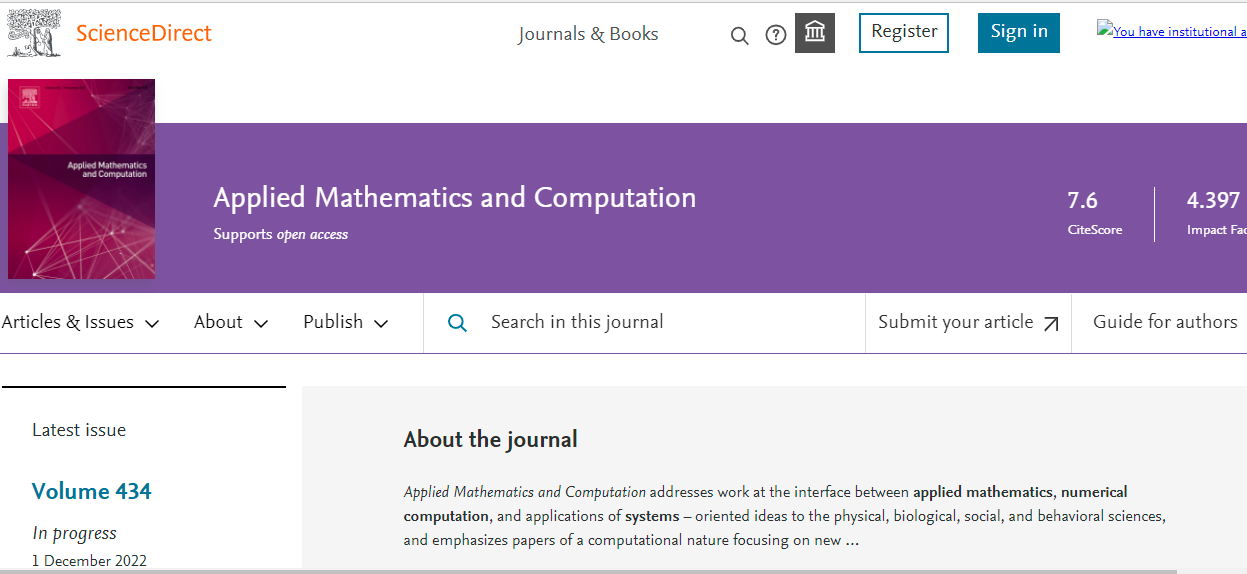Click the institution building icon
The image size is (1247, 574).
(x=815, y=33)
